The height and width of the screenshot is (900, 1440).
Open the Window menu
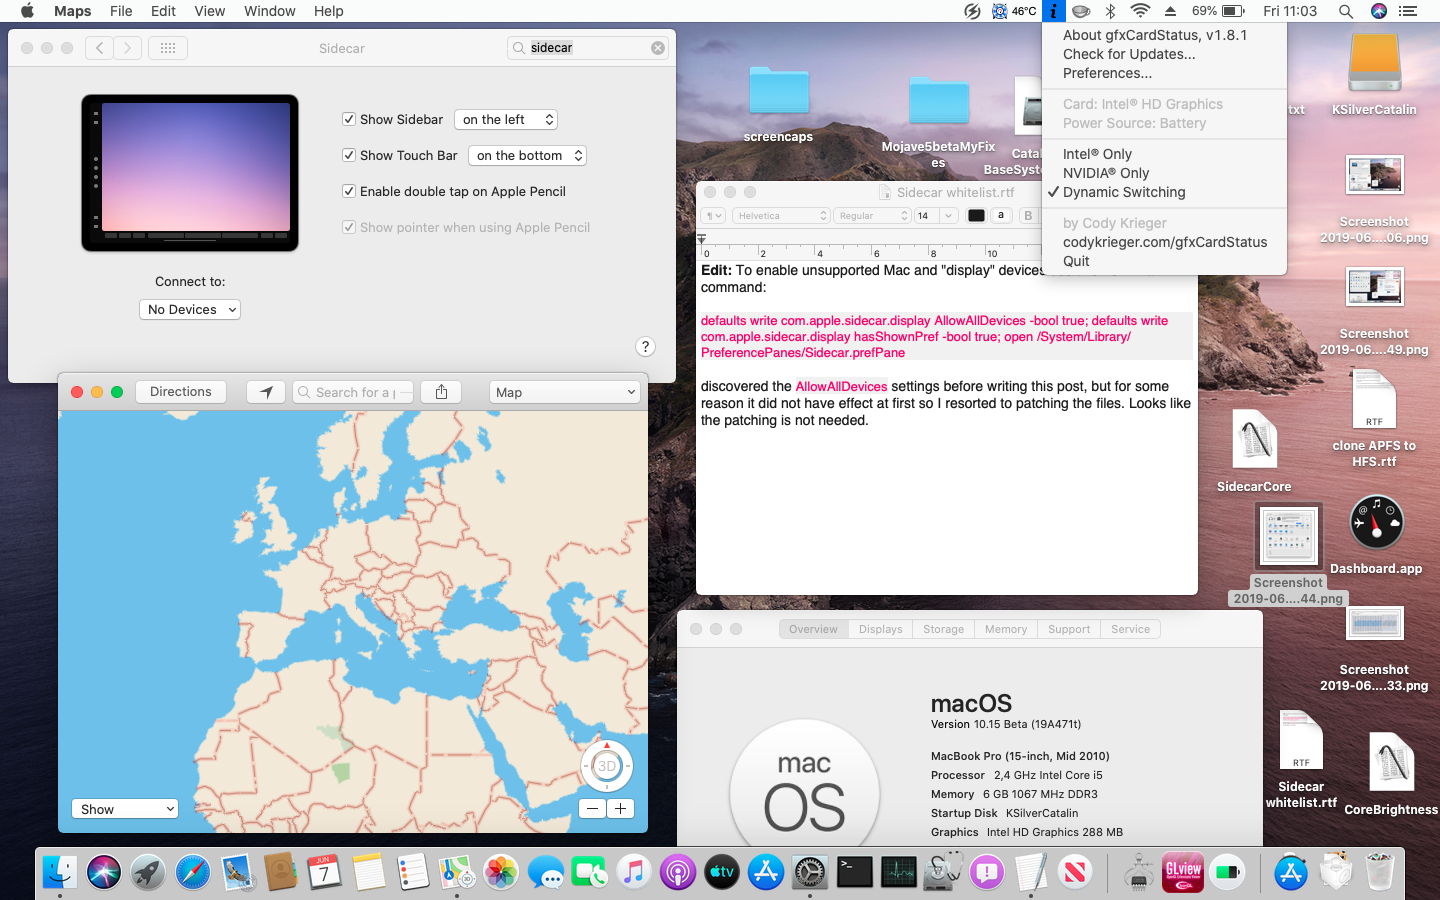click(270, 11)
